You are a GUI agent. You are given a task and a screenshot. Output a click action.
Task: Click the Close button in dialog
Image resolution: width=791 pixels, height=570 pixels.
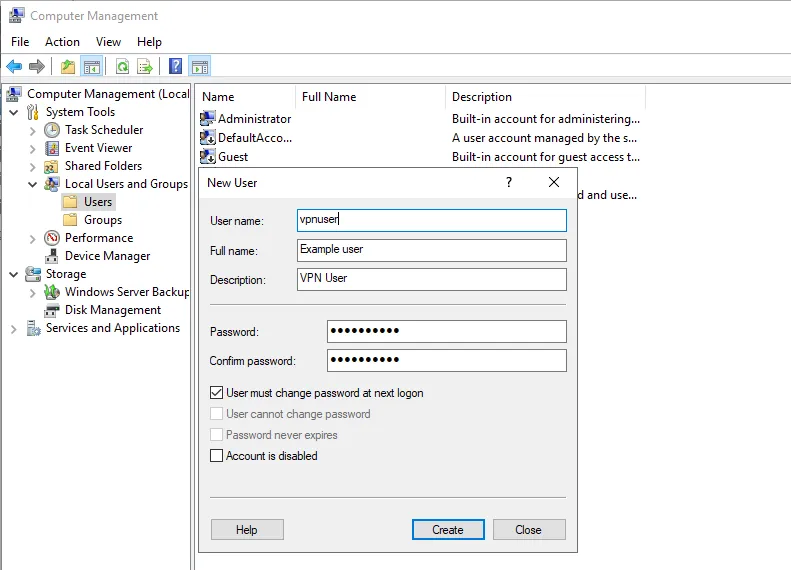click(528, 530)
